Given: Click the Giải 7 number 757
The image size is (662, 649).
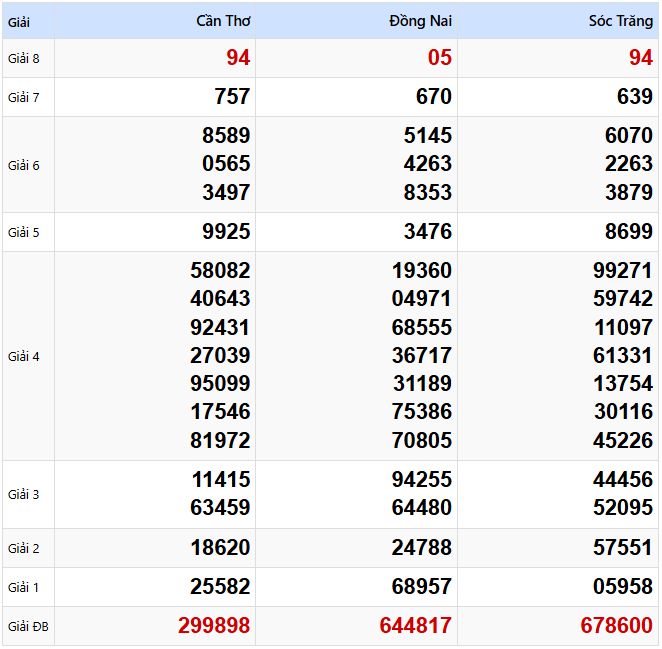Looking at the screenshot, I should coord(232,97).
